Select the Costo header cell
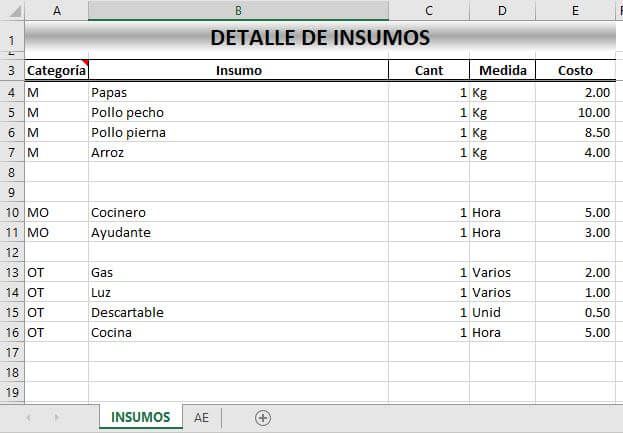Image resolution: width=623 pixels, height=433 pixels. (575, 71)
